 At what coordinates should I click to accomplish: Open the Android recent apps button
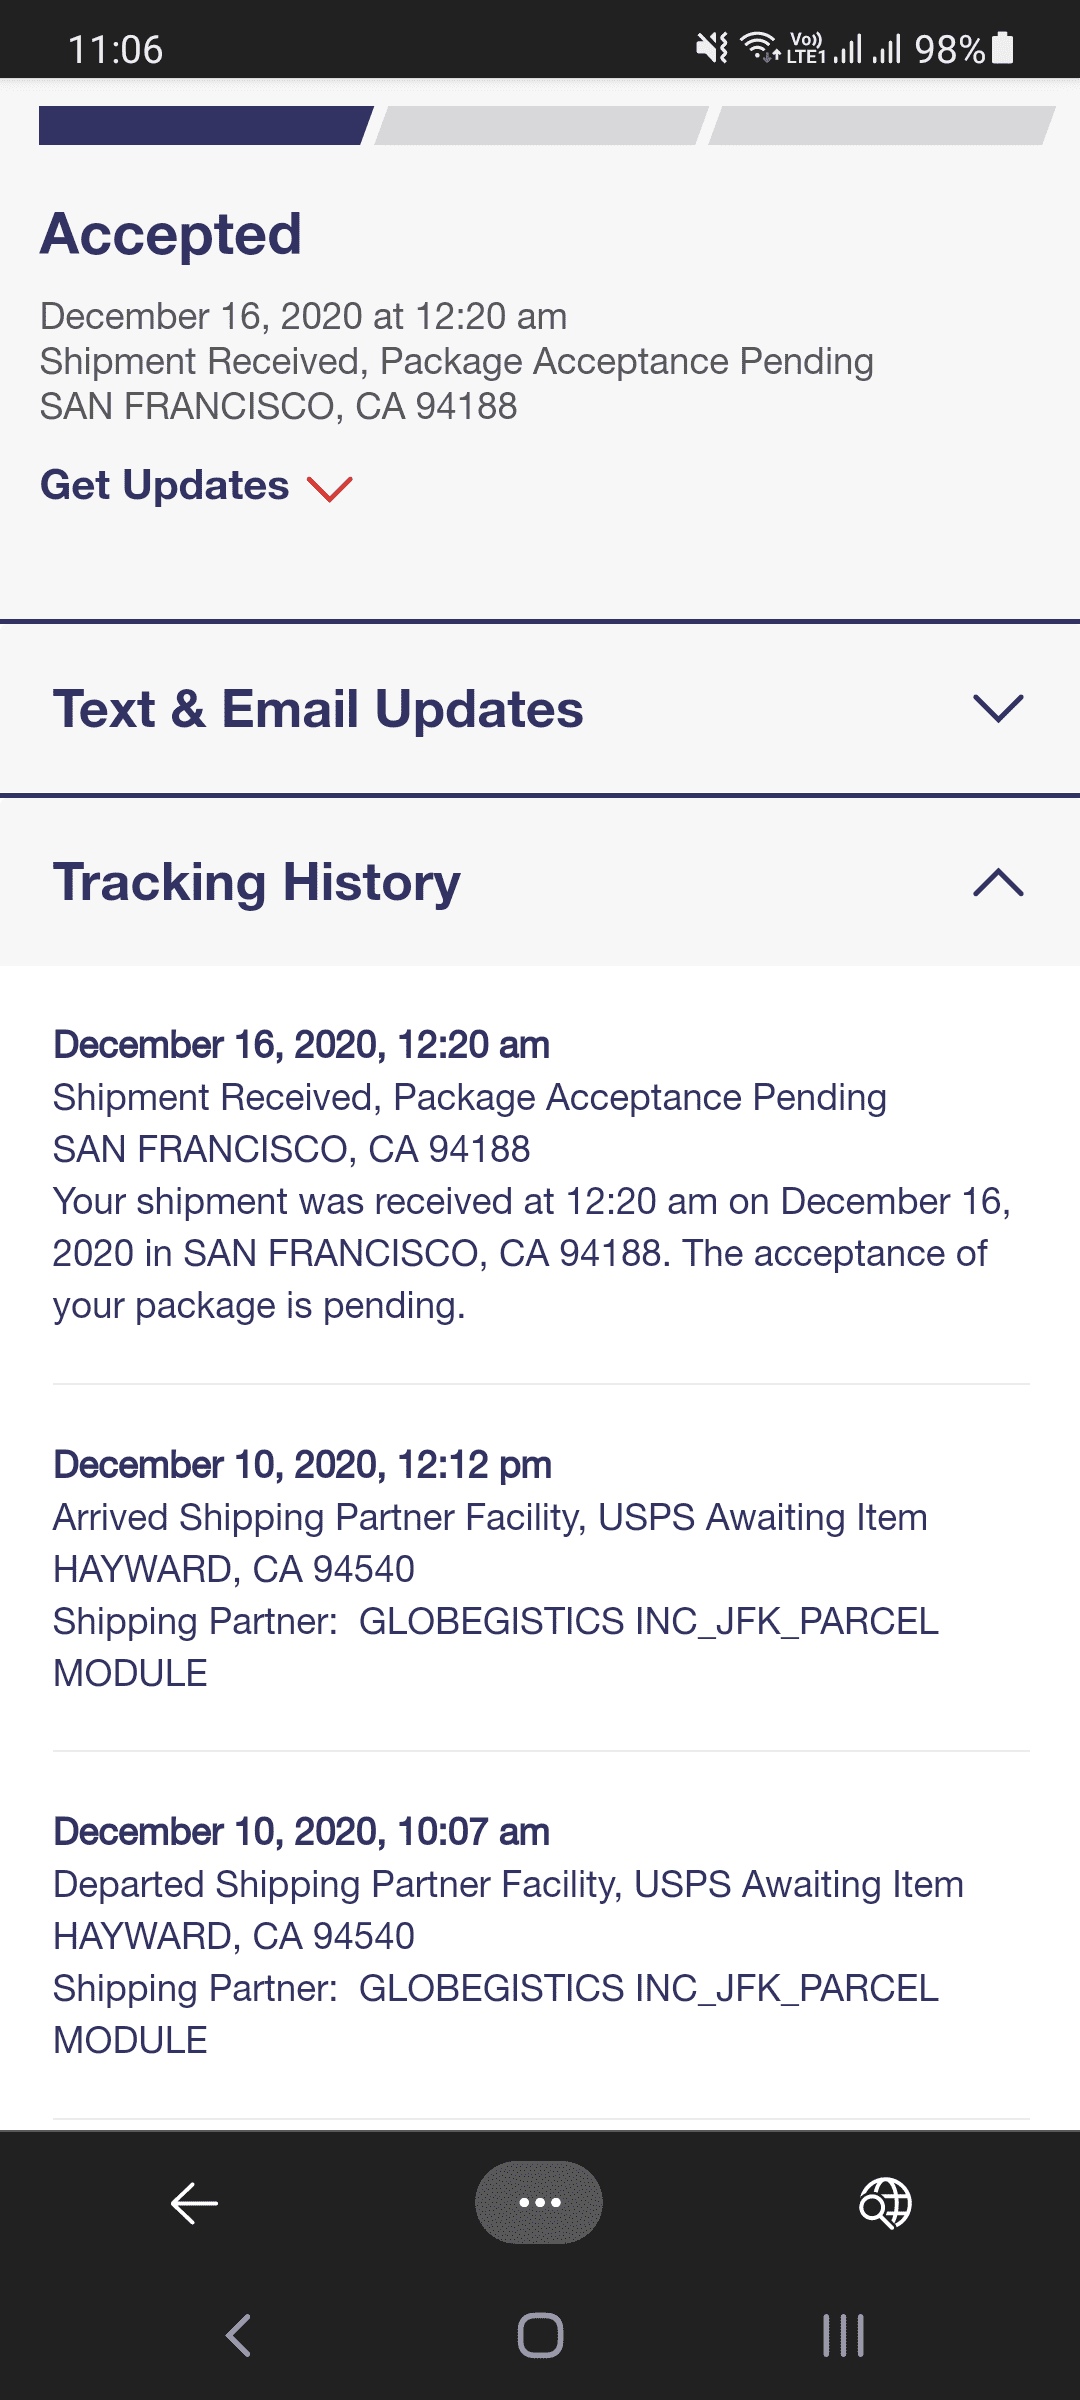[843, 2336]
